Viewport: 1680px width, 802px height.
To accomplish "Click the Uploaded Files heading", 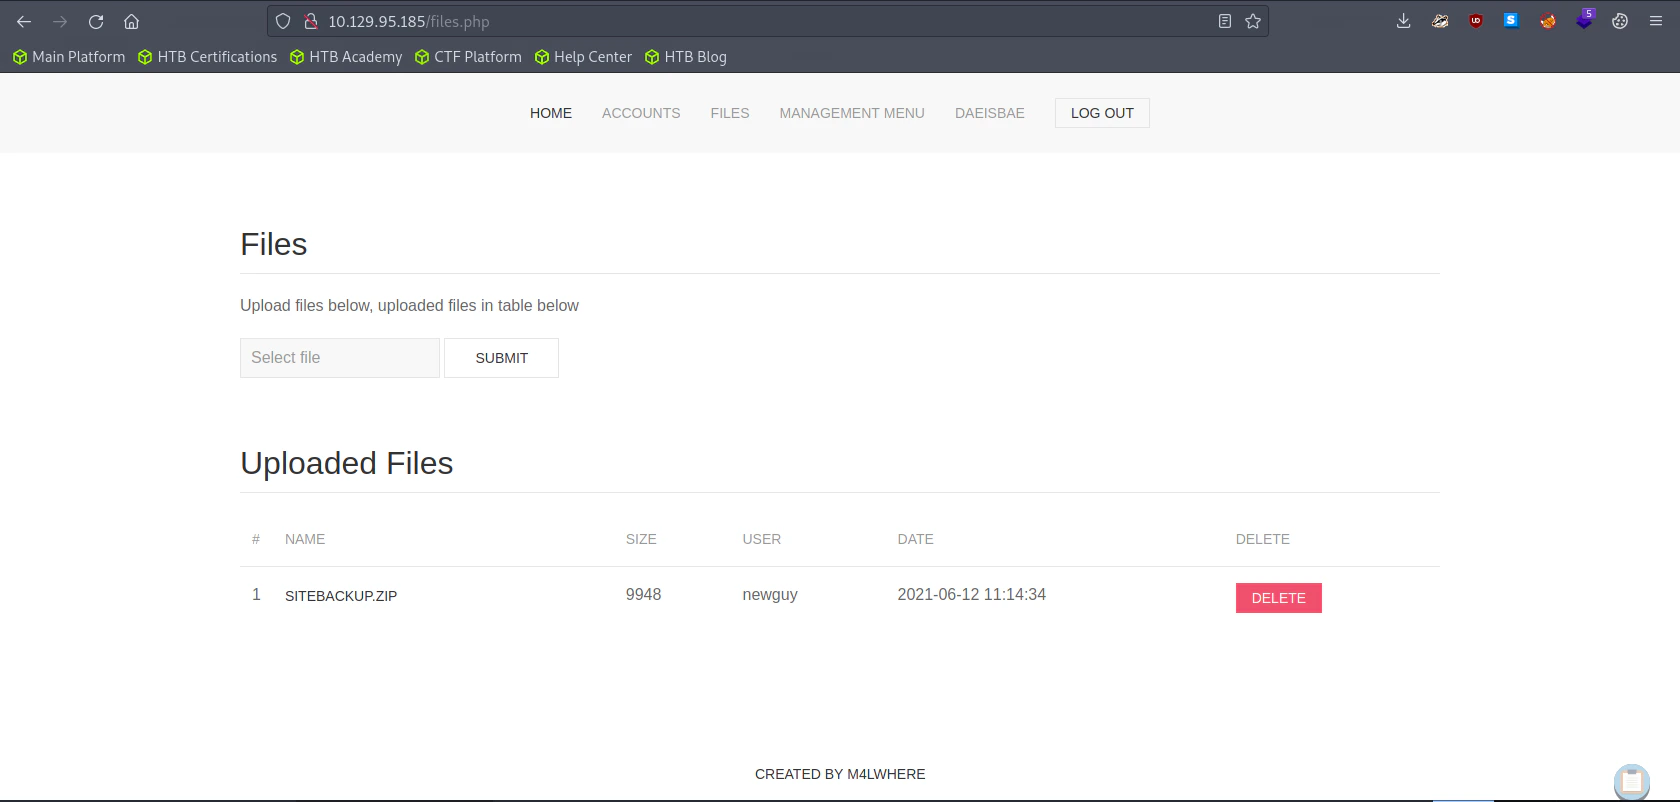I will pyautogui.click(x=347, y=463).
